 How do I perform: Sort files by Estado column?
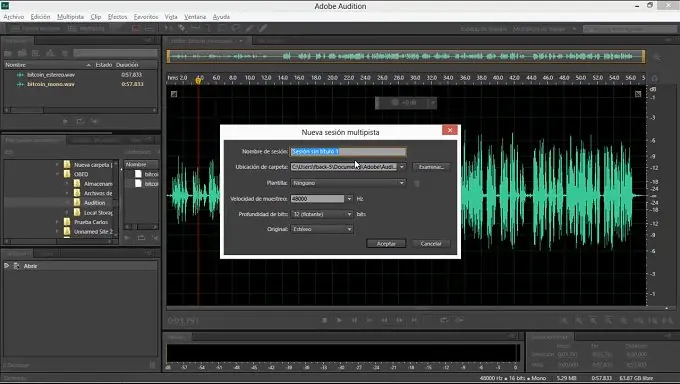104,65
